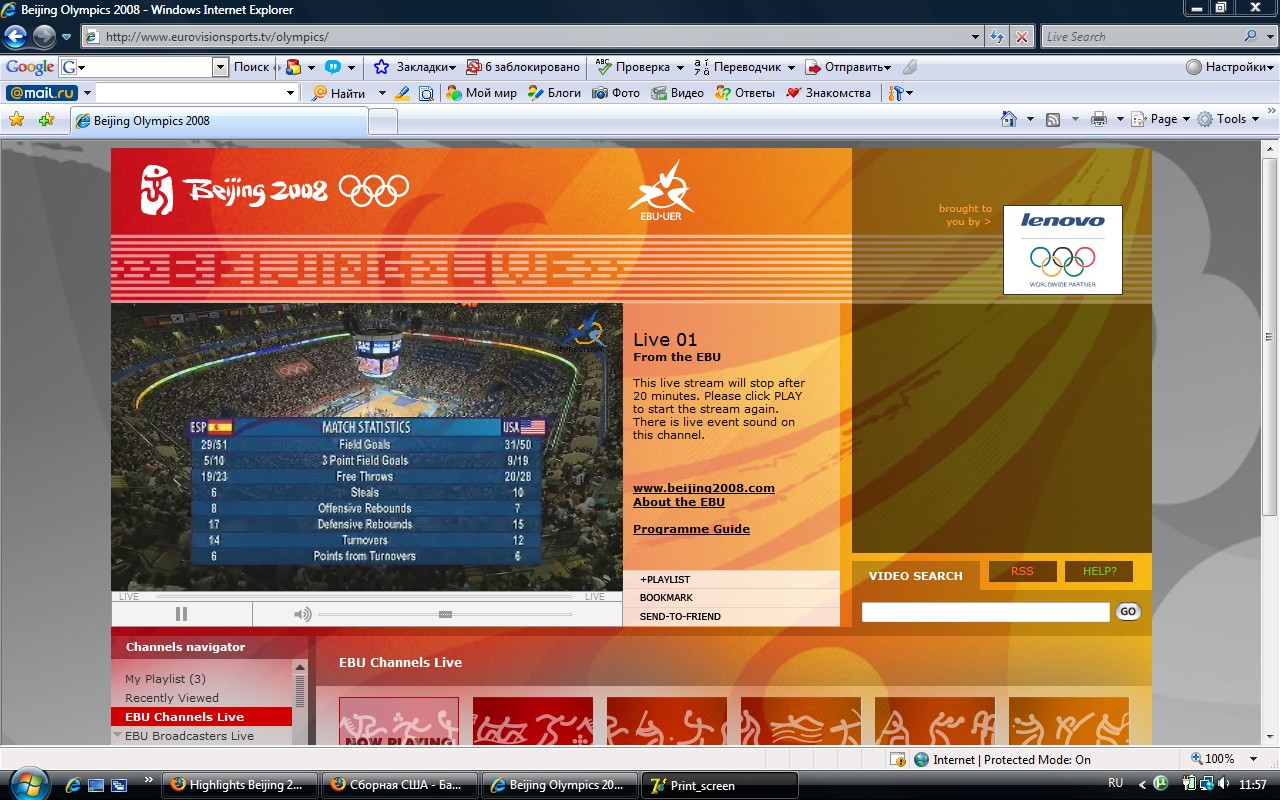Open the Tools gear menu

(1228, 119)
